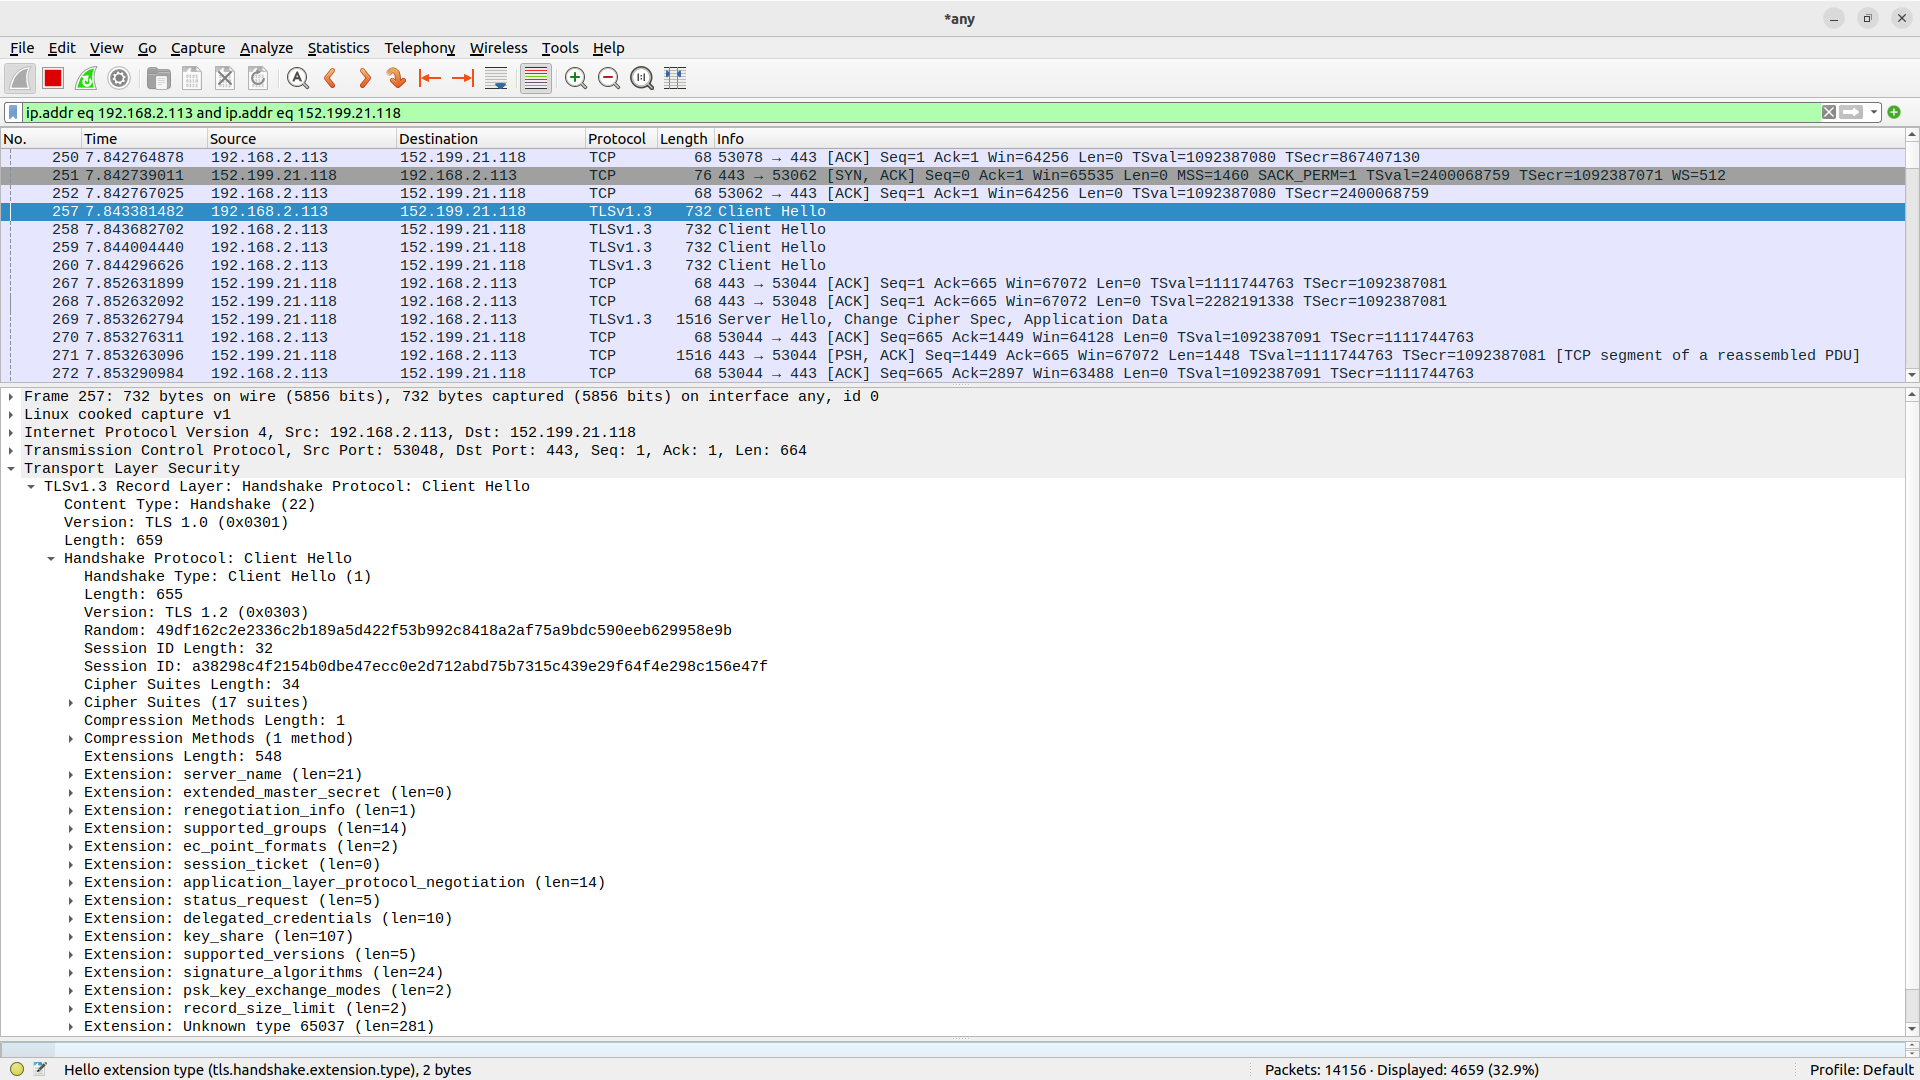
Task: Toggle auto-scroll to last packet during capture
Action: click(496, 78)
